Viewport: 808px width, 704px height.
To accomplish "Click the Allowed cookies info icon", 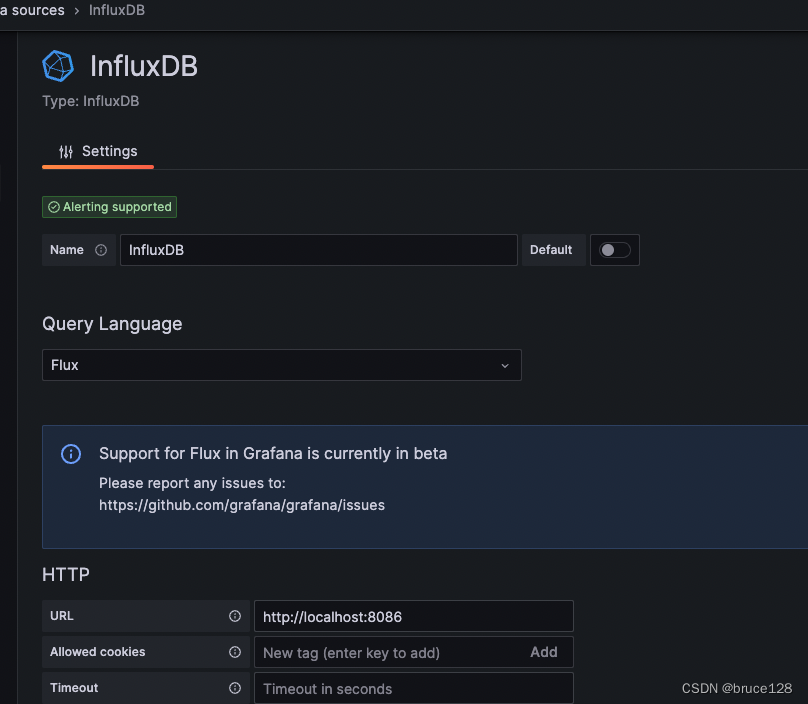I will pyautogui.click(x=235, y=652).
